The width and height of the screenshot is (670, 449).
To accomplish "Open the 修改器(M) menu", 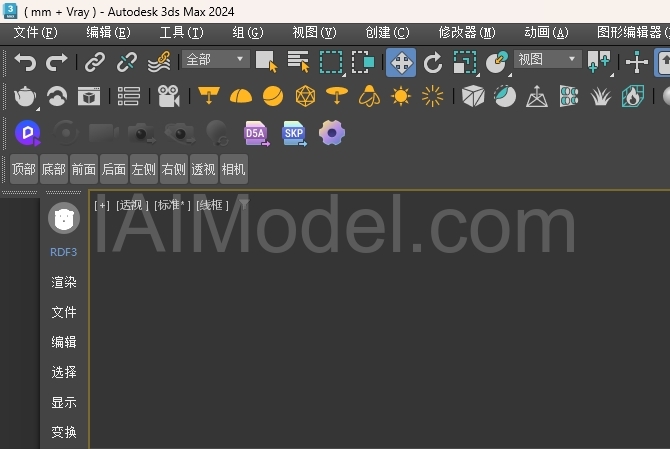I will tap(467, 32).
